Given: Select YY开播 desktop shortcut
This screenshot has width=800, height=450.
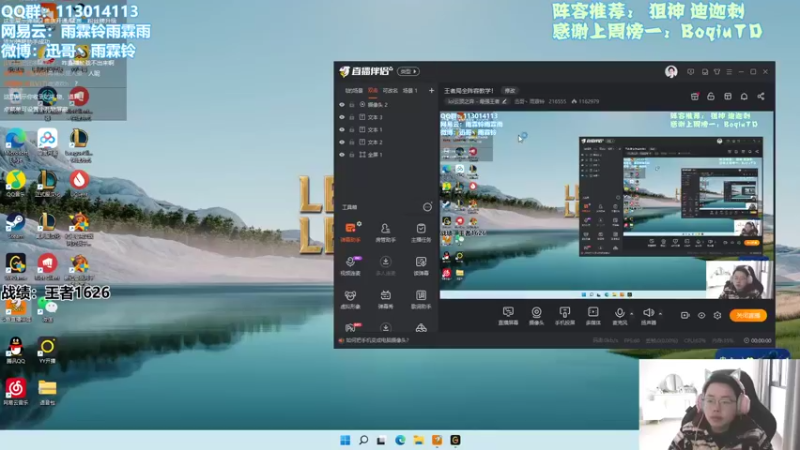Looking at the screenshot, I should [47, 350].
